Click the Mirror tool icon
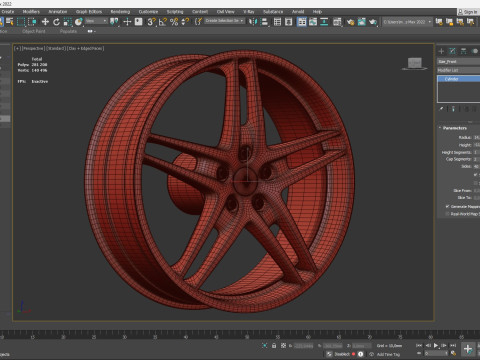480x360 pixels. click(x=253, y=22)
